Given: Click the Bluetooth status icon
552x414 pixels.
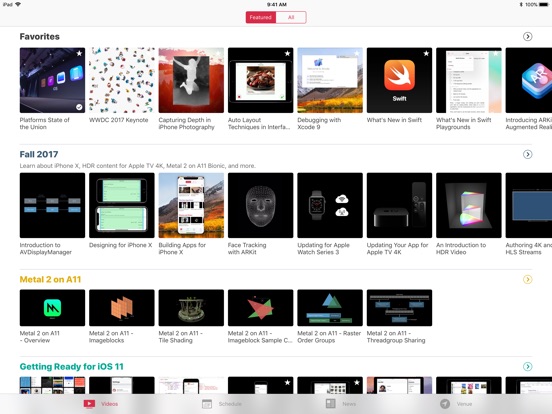Looking at the screenshot, I should coord(521,4).
